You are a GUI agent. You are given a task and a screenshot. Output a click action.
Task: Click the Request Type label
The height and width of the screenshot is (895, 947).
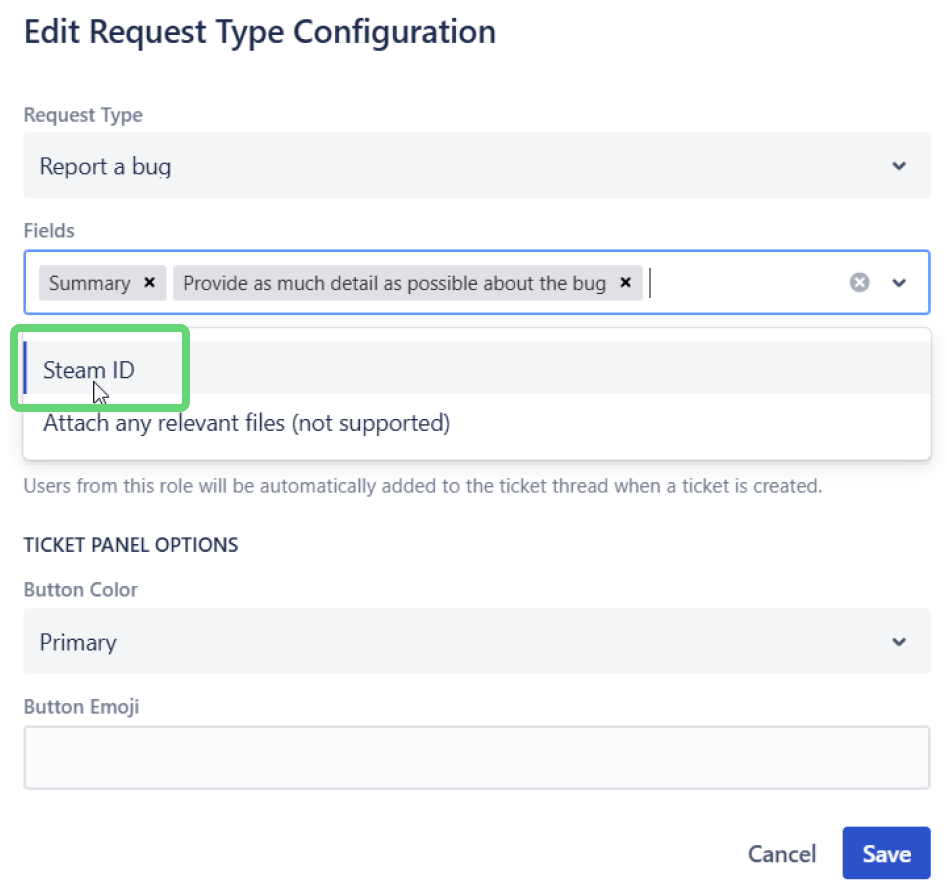click(x=83, y=115)
